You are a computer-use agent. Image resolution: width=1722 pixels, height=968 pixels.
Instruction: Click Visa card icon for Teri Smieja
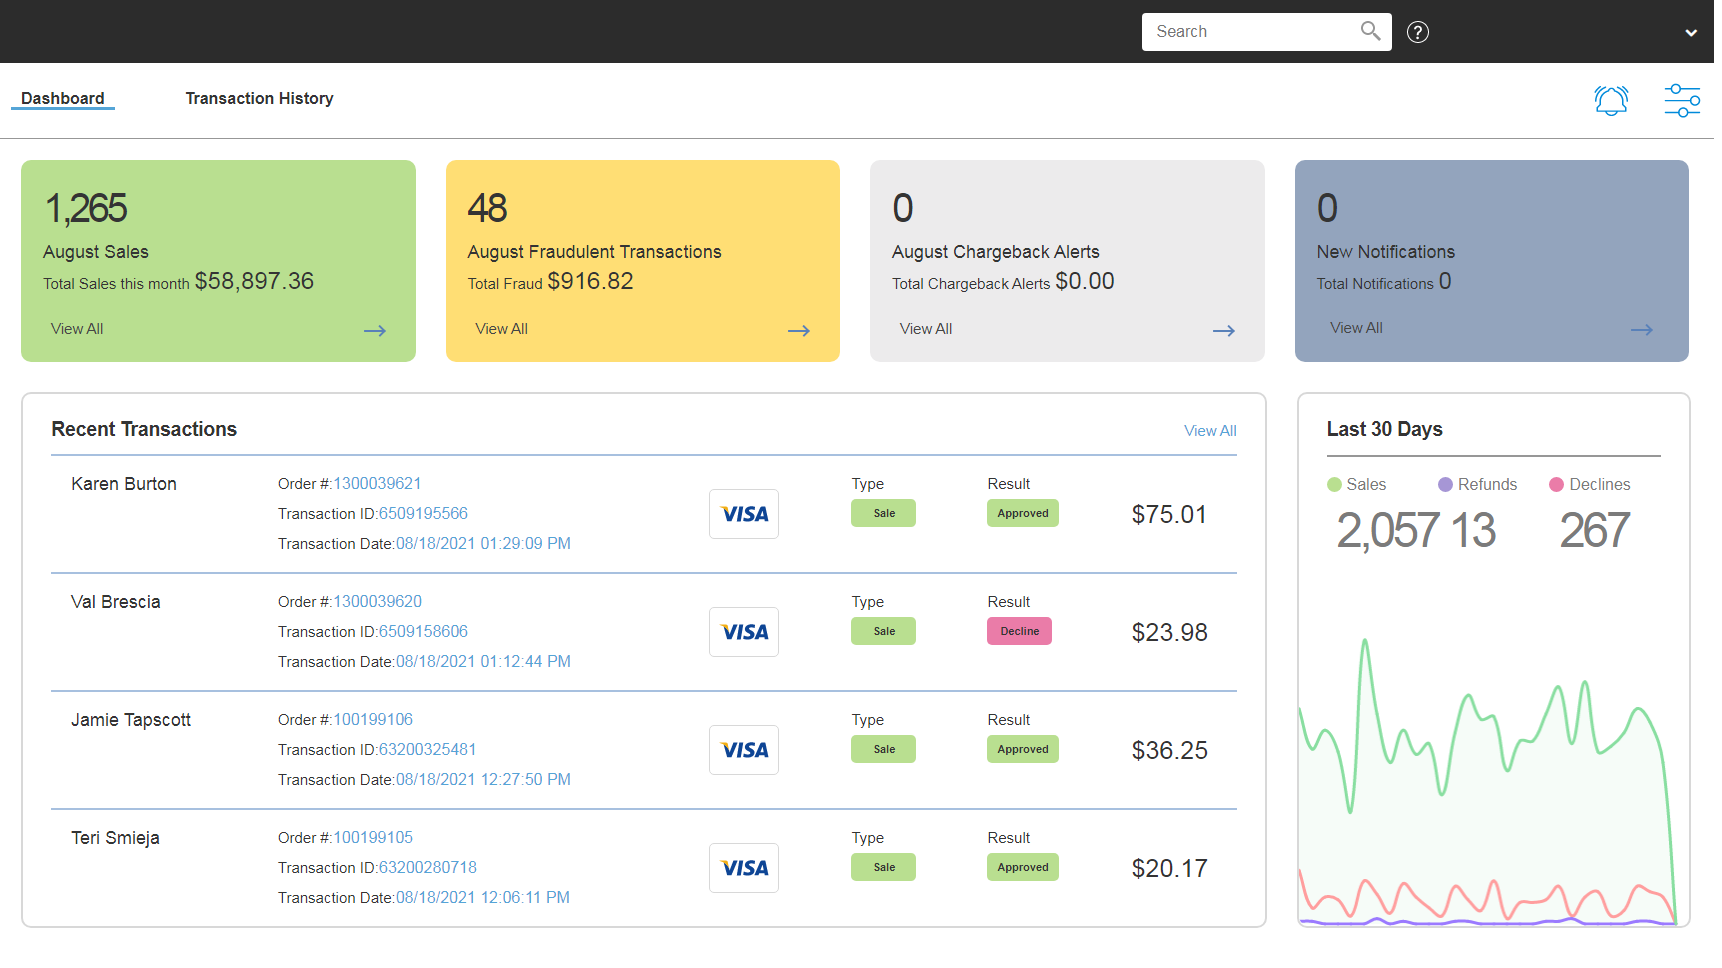[744, 868]
